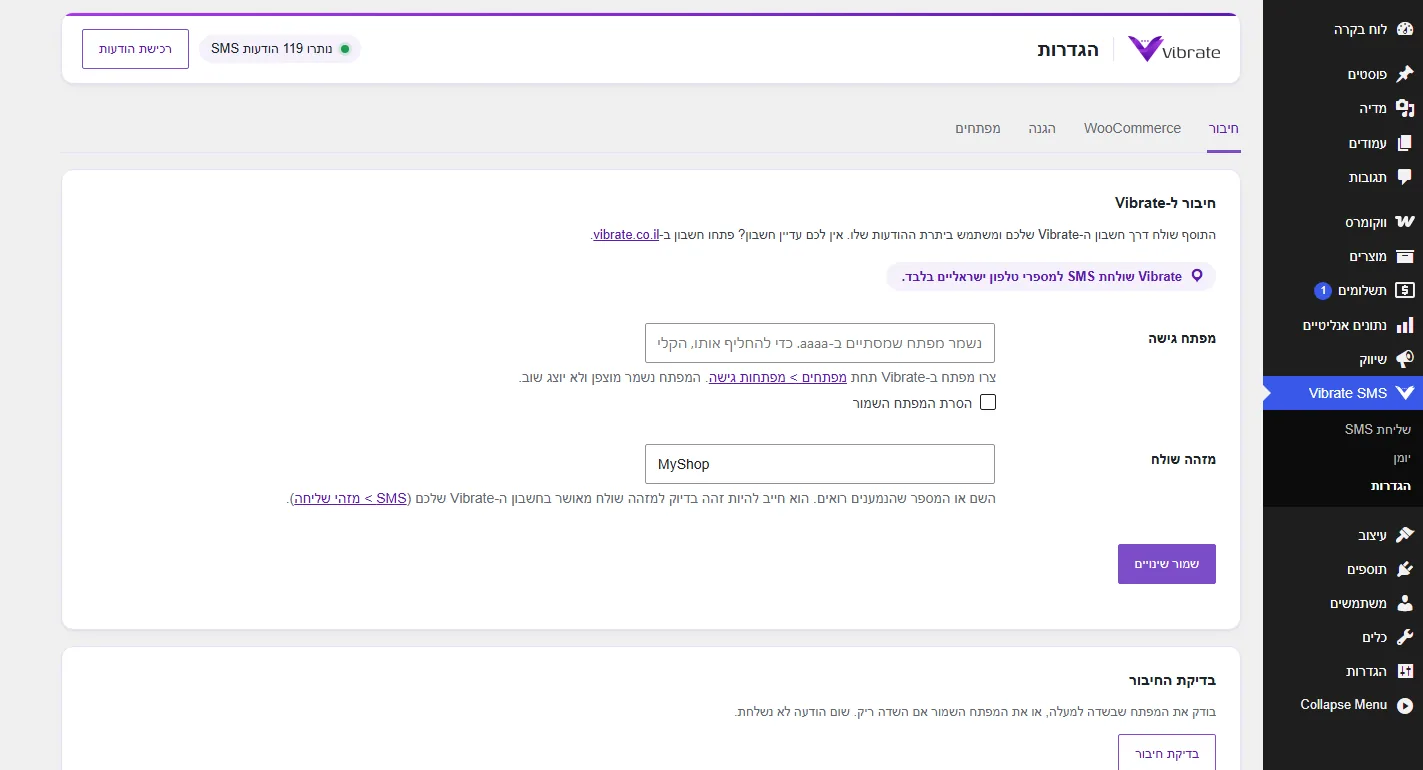This screenshot has width=1423, height=770.
Task: Check the remove saved key checkbox
Action: click(988, 402)
